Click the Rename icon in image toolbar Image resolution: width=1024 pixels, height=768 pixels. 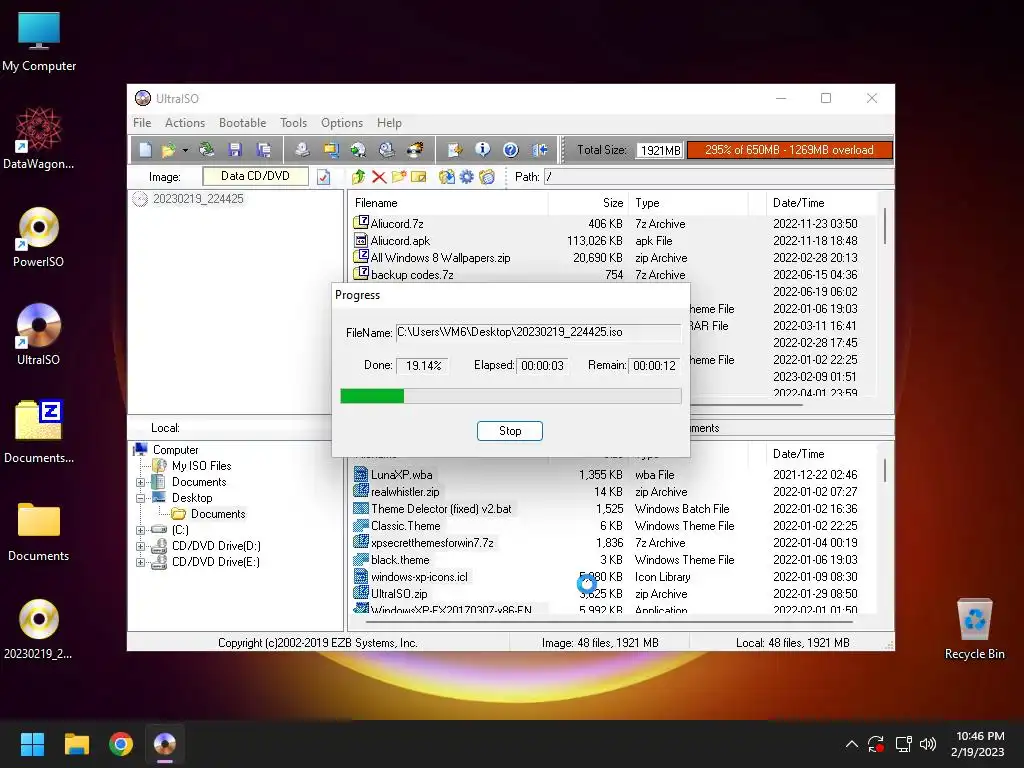(419, 177)
